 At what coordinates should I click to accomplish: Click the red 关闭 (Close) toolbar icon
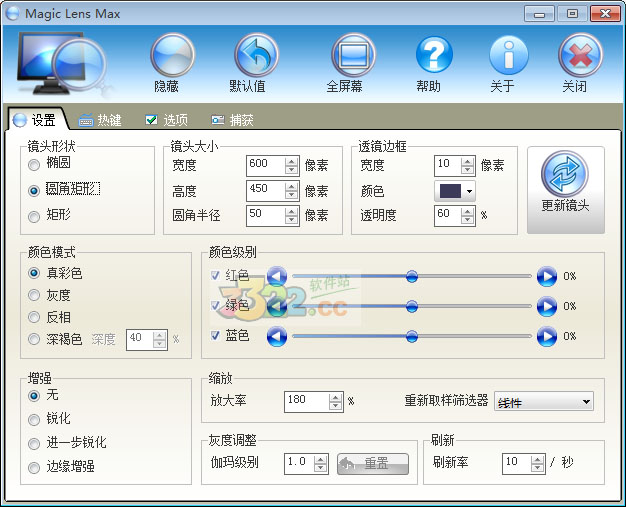580,55
